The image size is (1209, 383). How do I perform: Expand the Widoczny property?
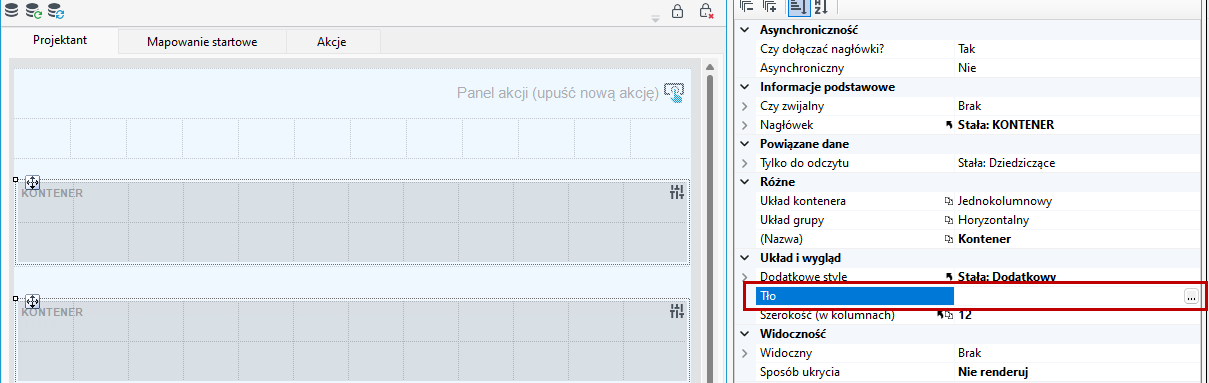coord(744,353)
